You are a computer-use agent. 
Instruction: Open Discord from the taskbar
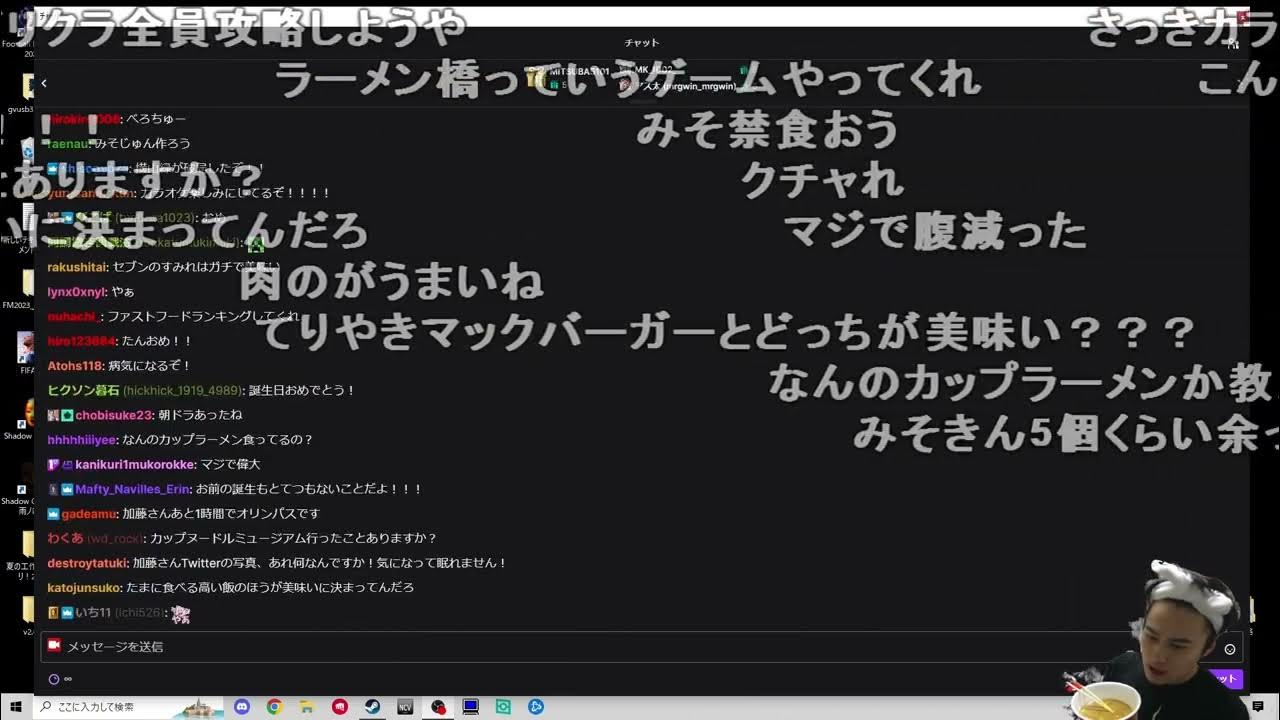click(x=241, y=707)
